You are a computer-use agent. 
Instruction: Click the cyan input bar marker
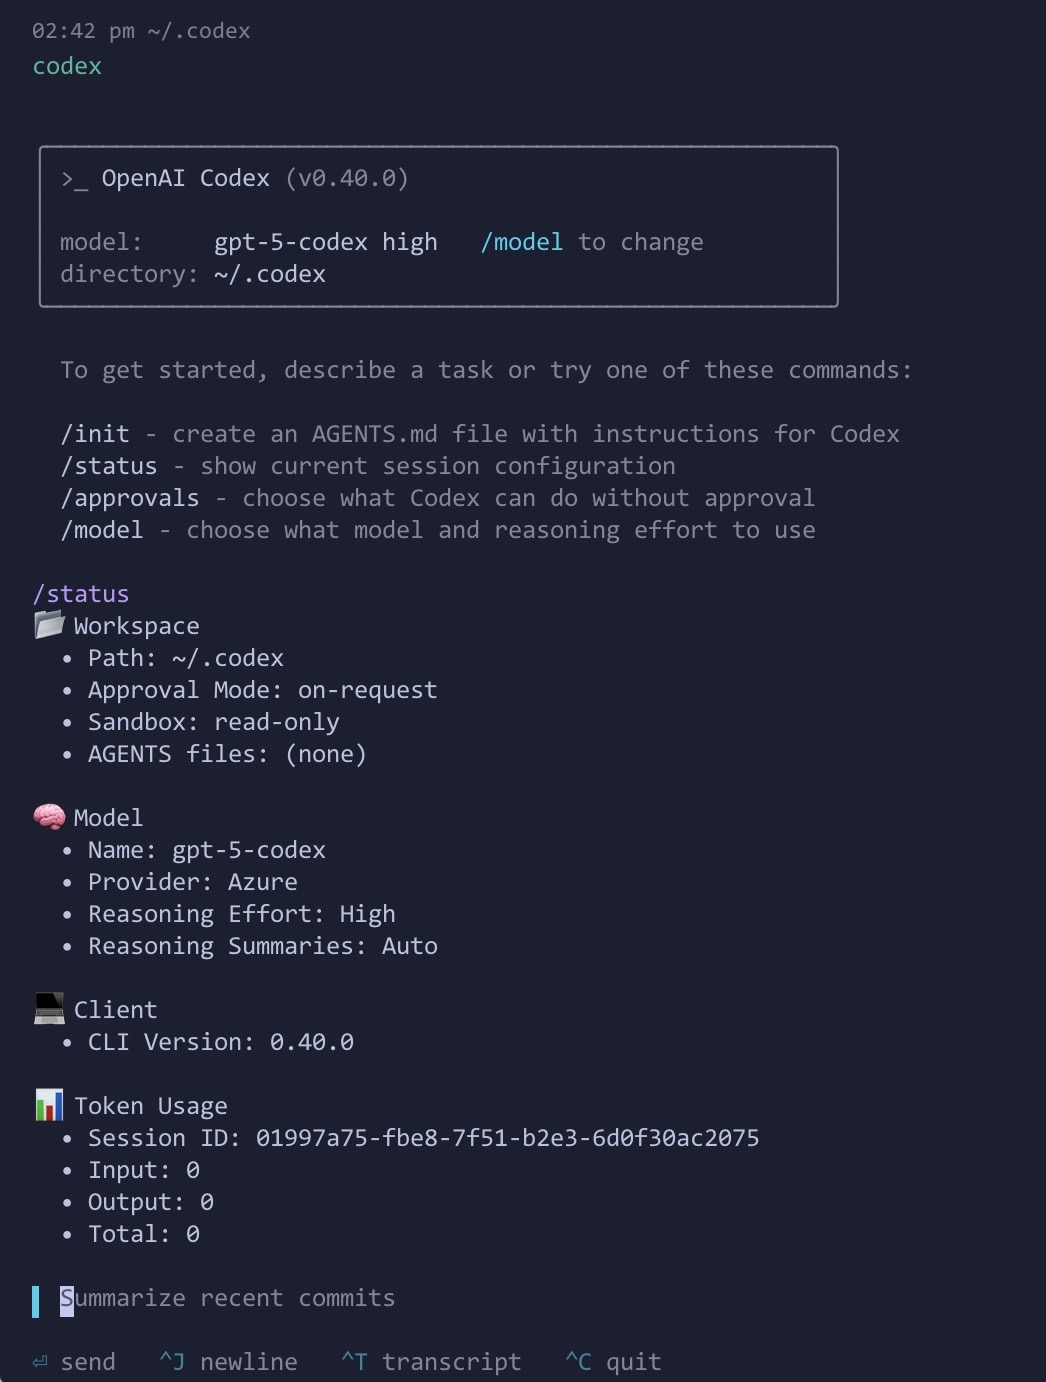tap(36, 1301)
